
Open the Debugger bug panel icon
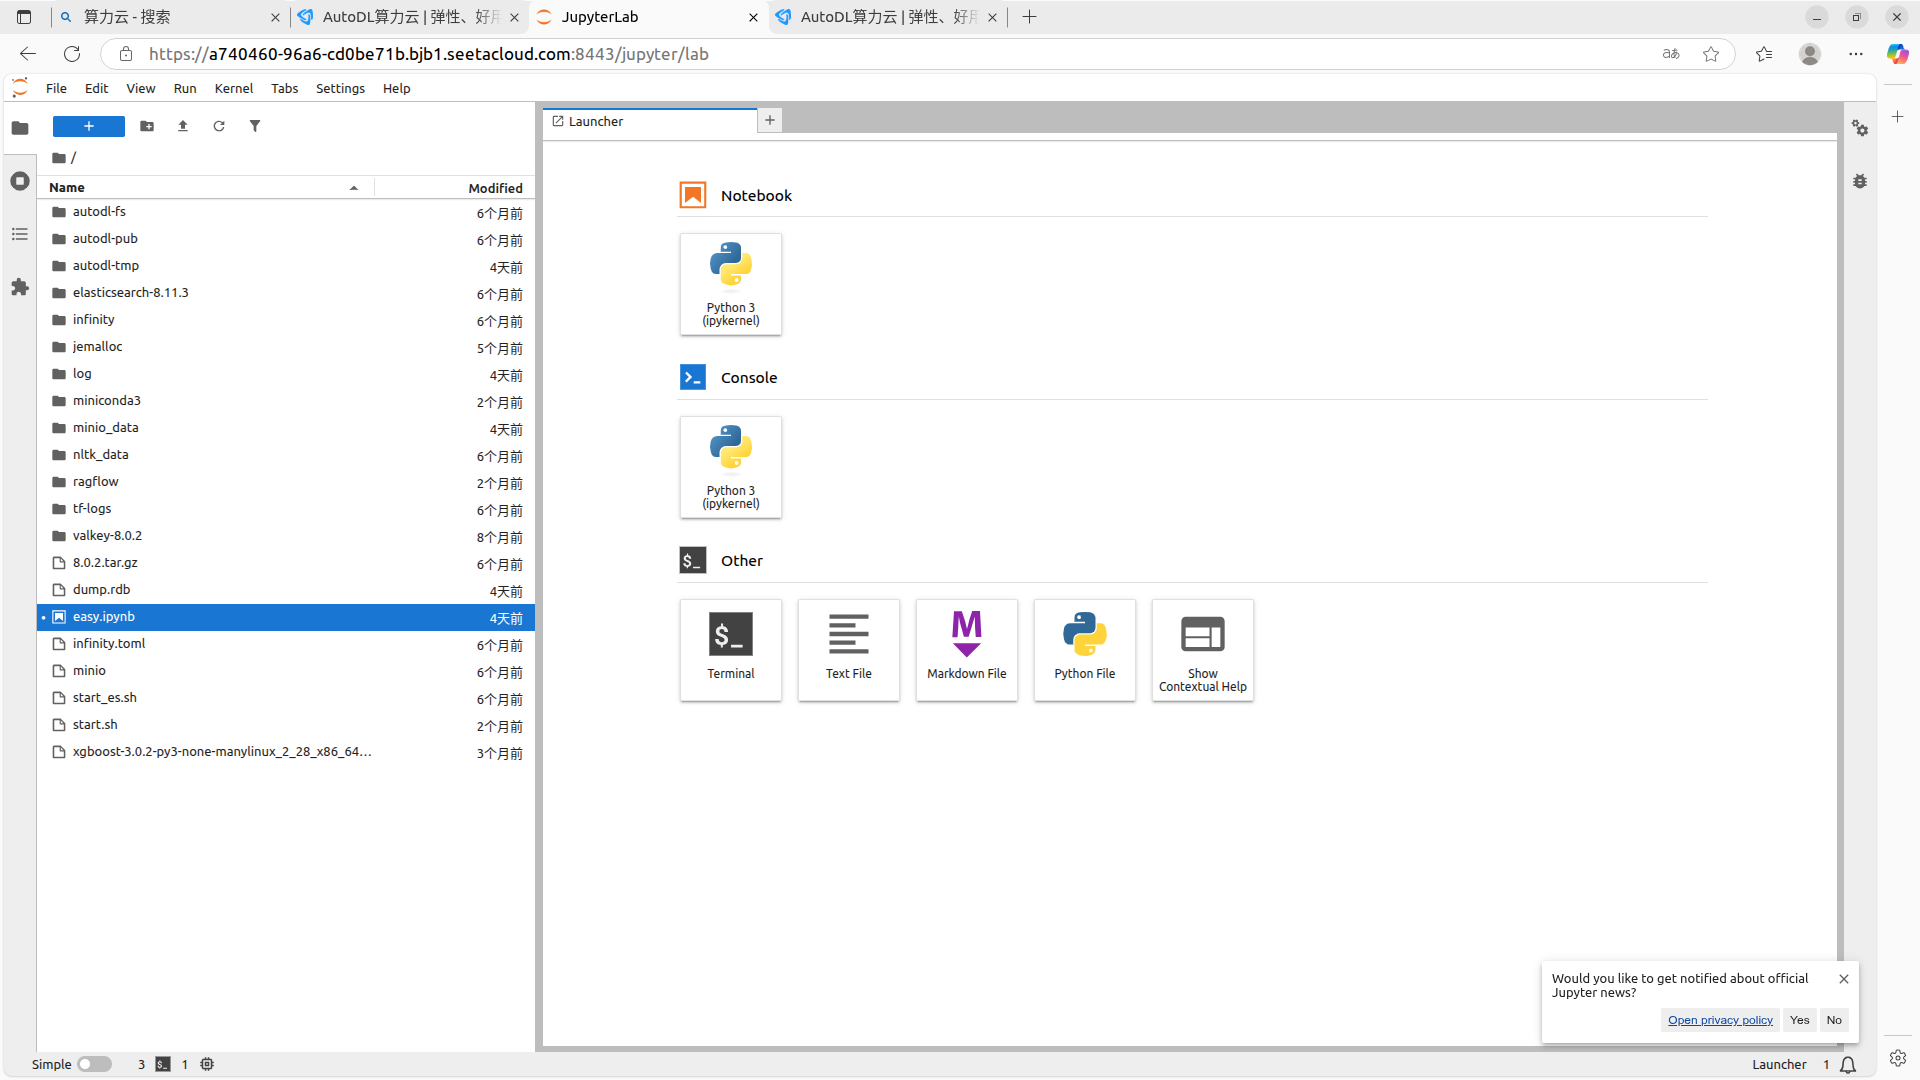pos(1860,182)
